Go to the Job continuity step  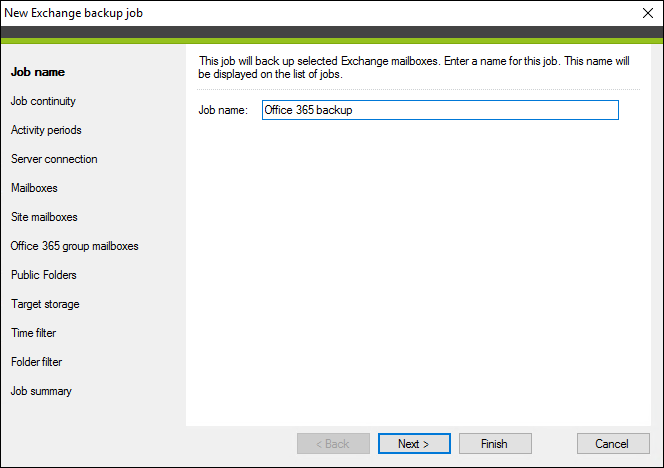click(x=43, y=101)
